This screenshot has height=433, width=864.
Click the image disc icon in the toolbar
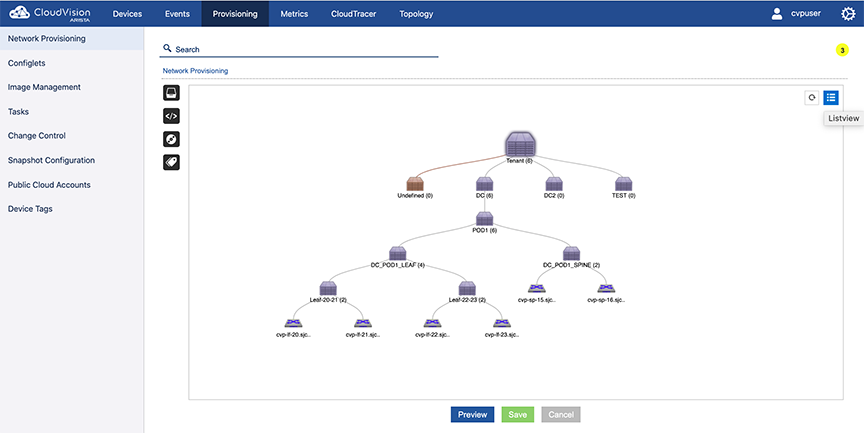[171, 139]
